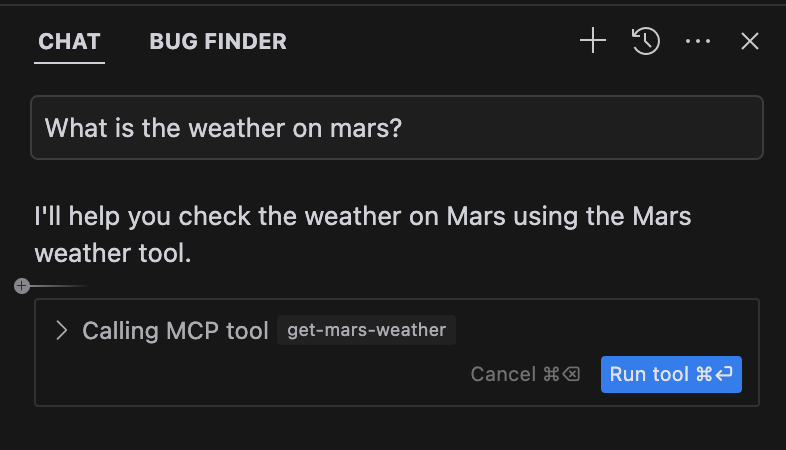Open the BUG FINDER tab
Viewport: 786px width, 450px height.
(x=218, y=42)
